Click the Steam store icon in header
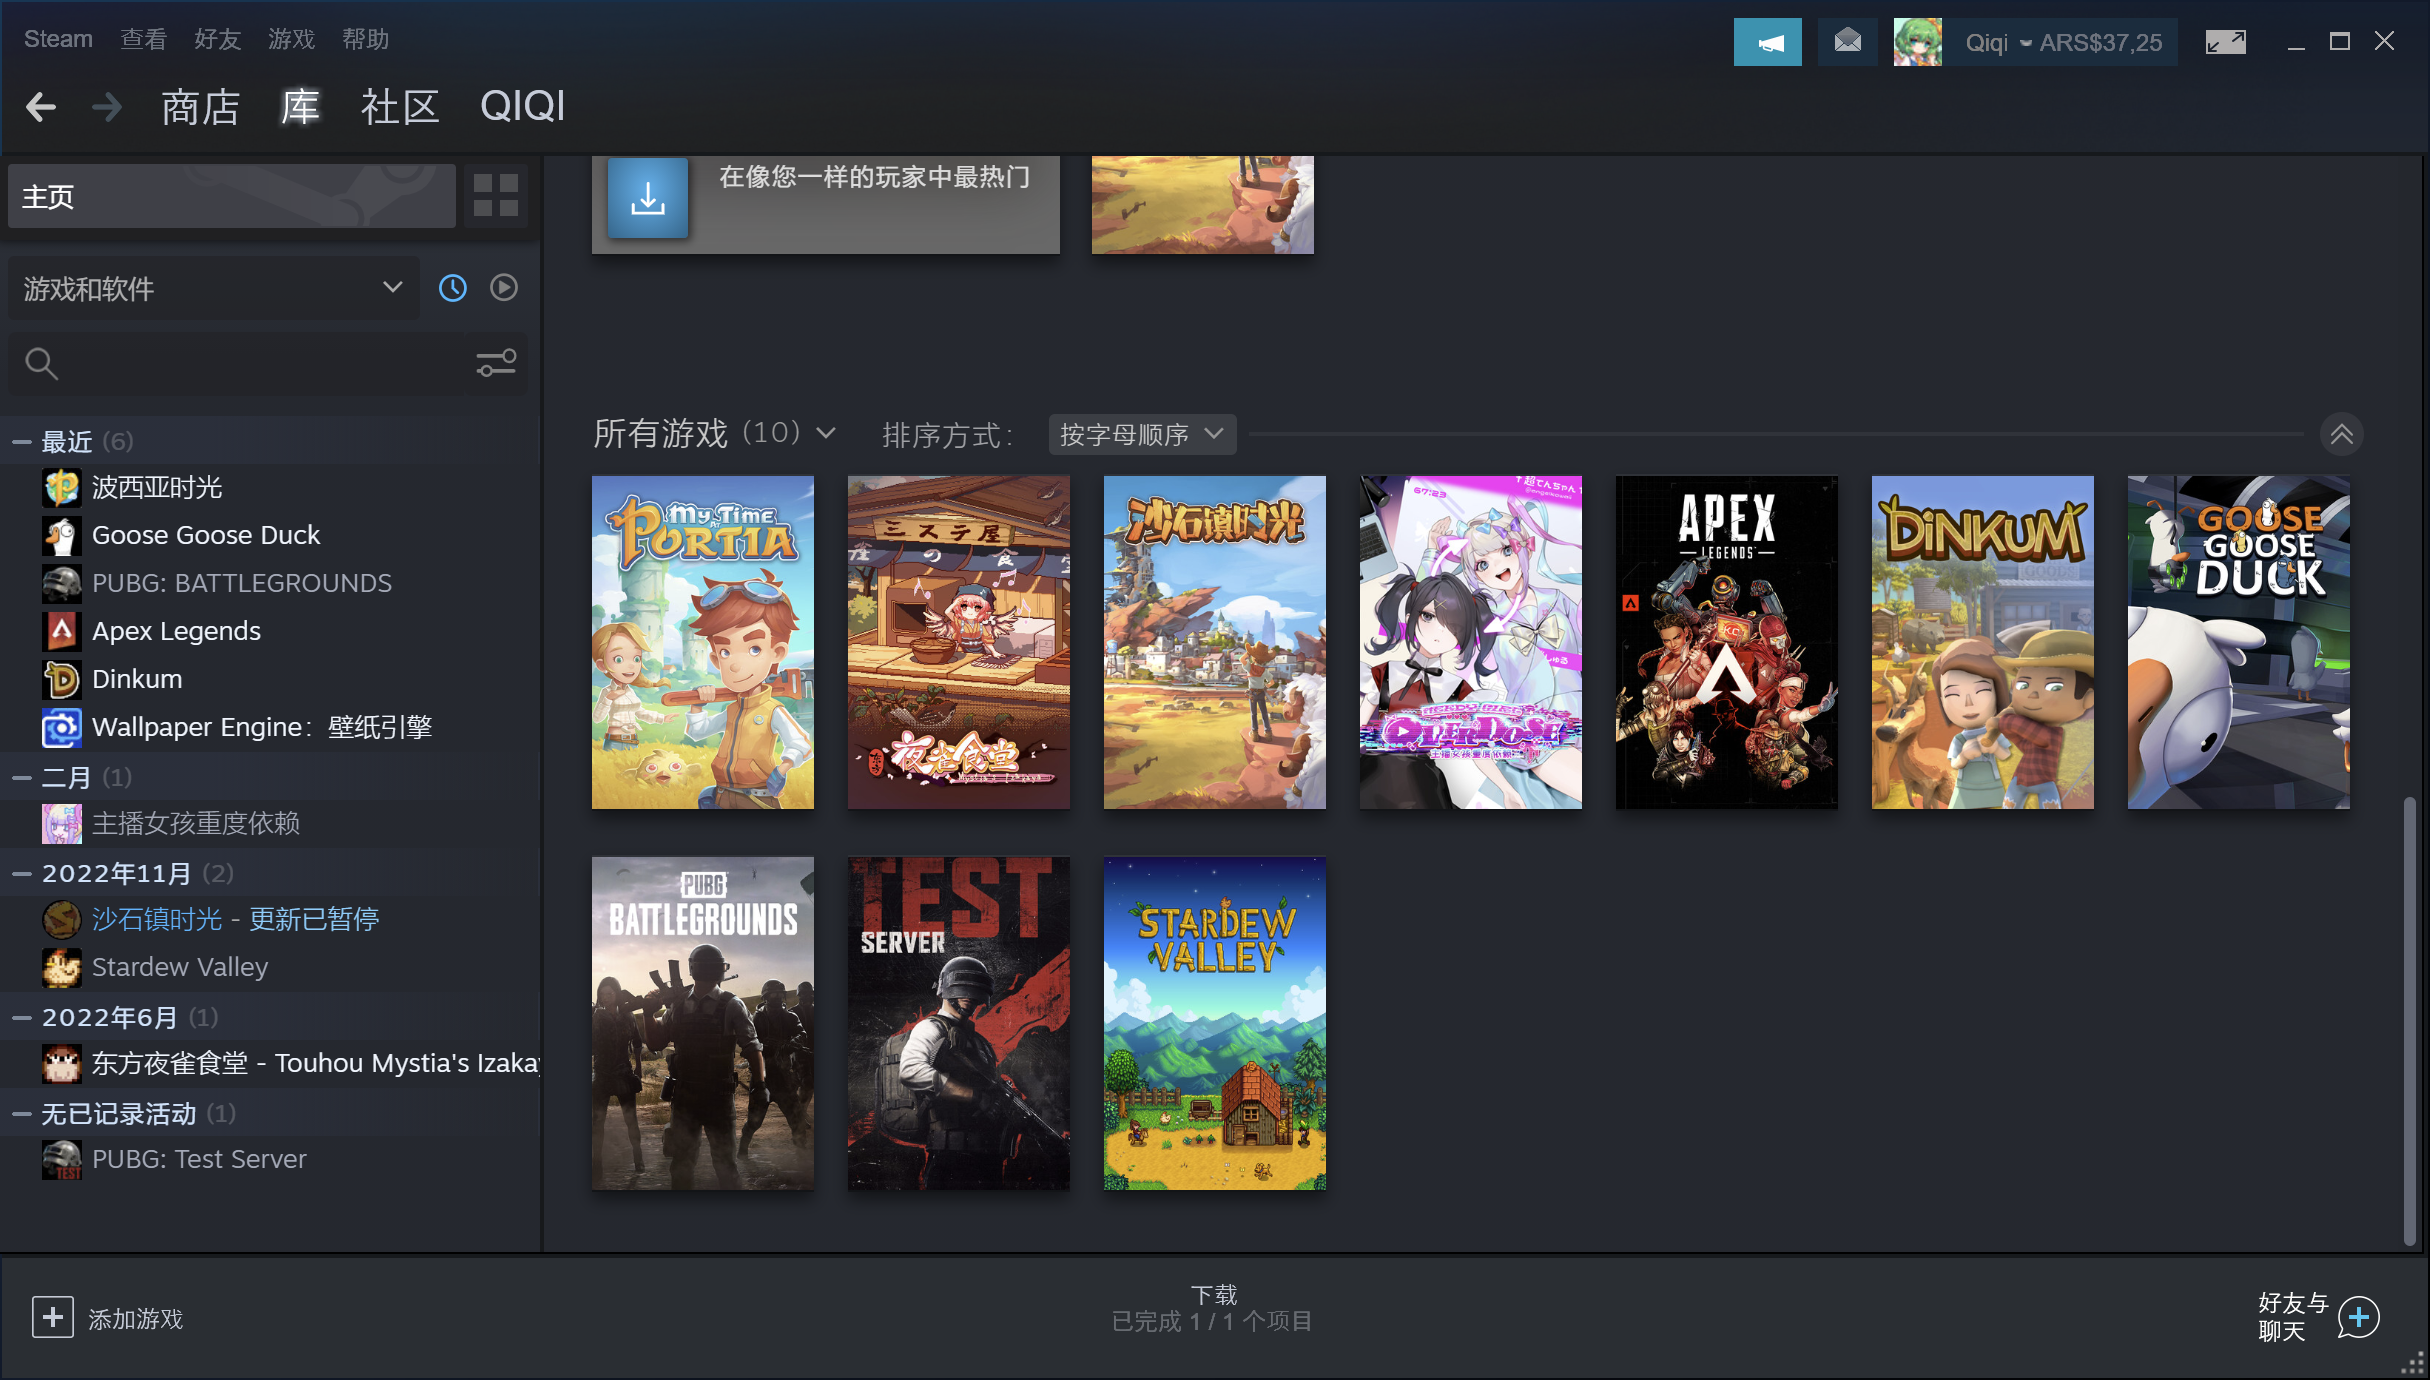This screenshot has height=1380, width=2430. coord(197,105)
